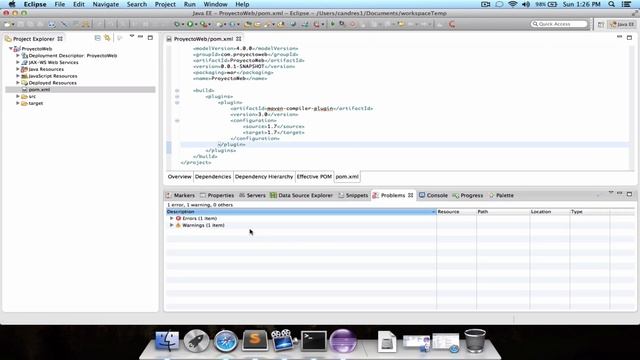
Task: Click the Open Perspective icon
Action: 601,24
